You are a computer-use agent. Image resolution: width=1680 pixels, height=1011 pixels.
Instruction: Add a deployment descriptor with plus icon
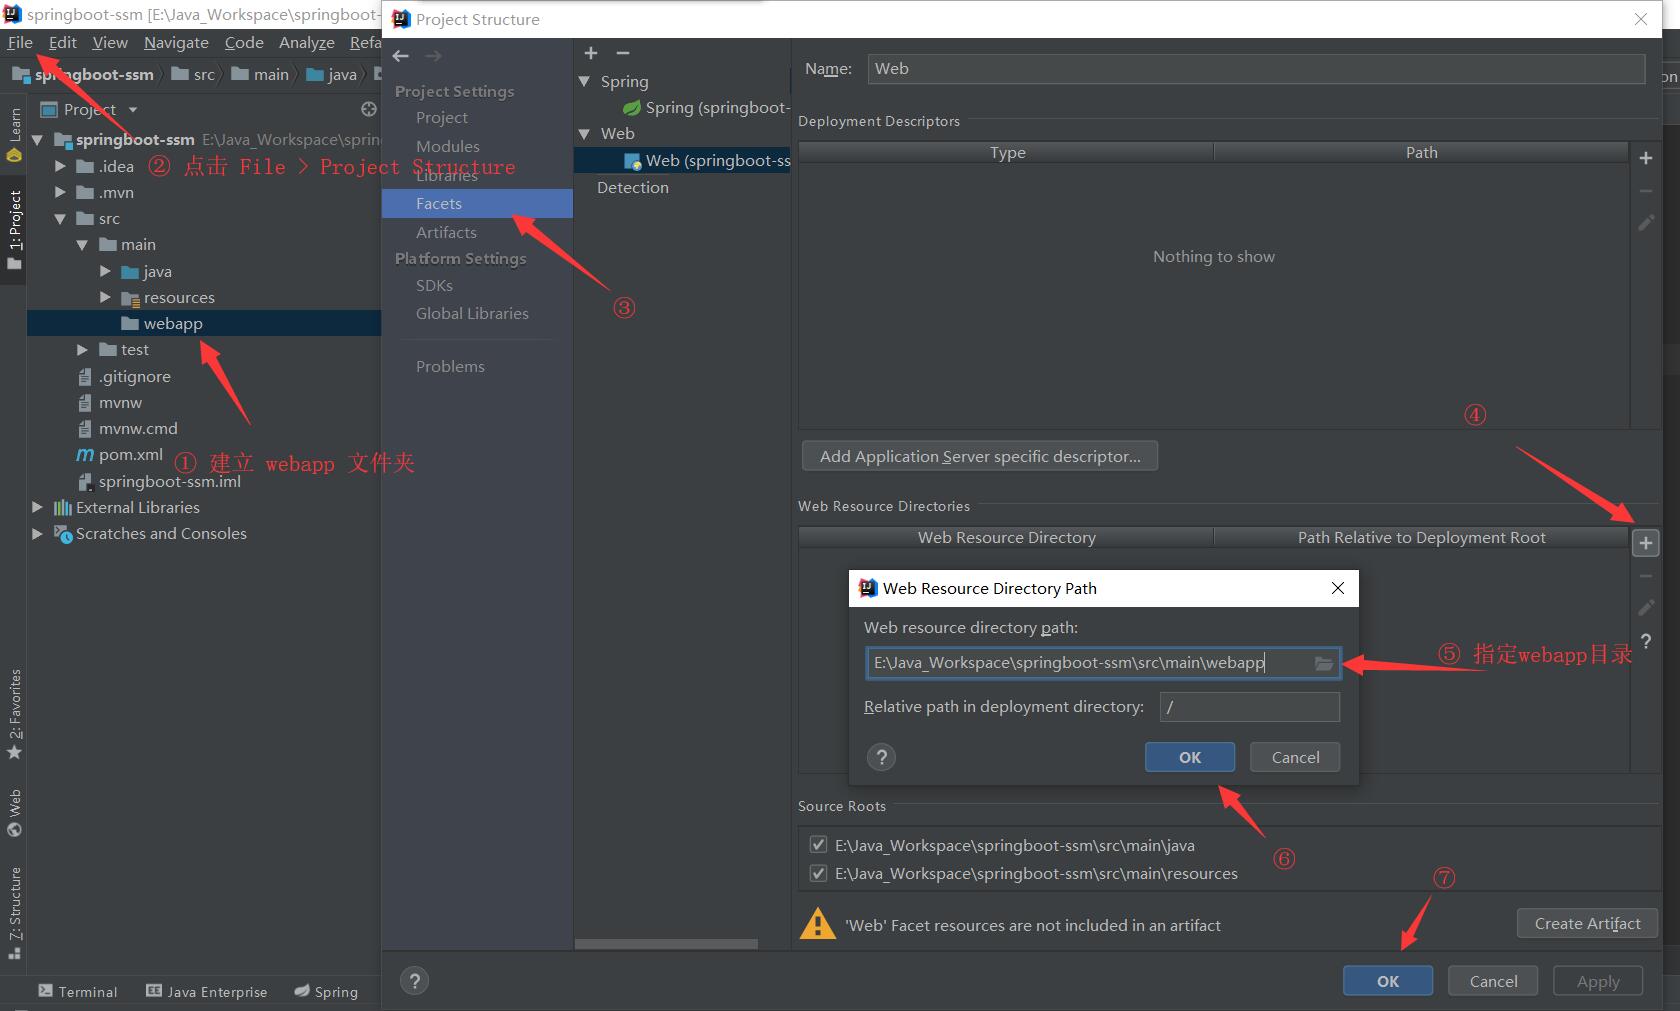pyautogui.click(x=1645, y=158)
